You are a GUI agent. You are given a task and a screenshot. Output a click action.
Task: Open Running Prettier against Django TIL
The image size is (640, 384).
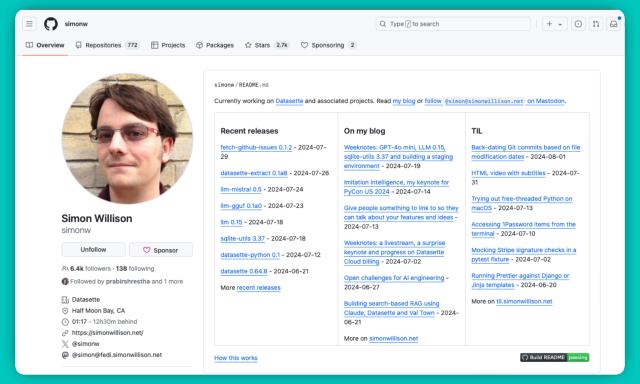coord(520,280)
